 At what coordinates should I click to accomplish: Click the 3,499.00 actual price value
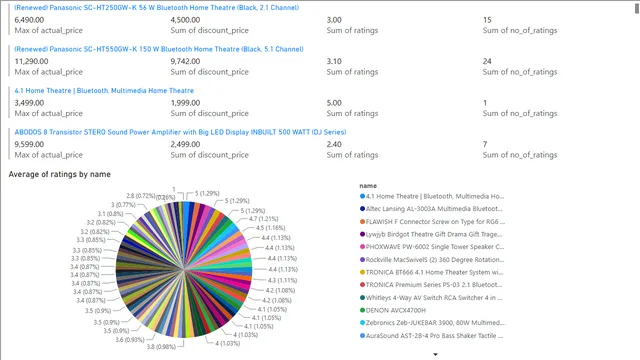[x=29, y=103]
